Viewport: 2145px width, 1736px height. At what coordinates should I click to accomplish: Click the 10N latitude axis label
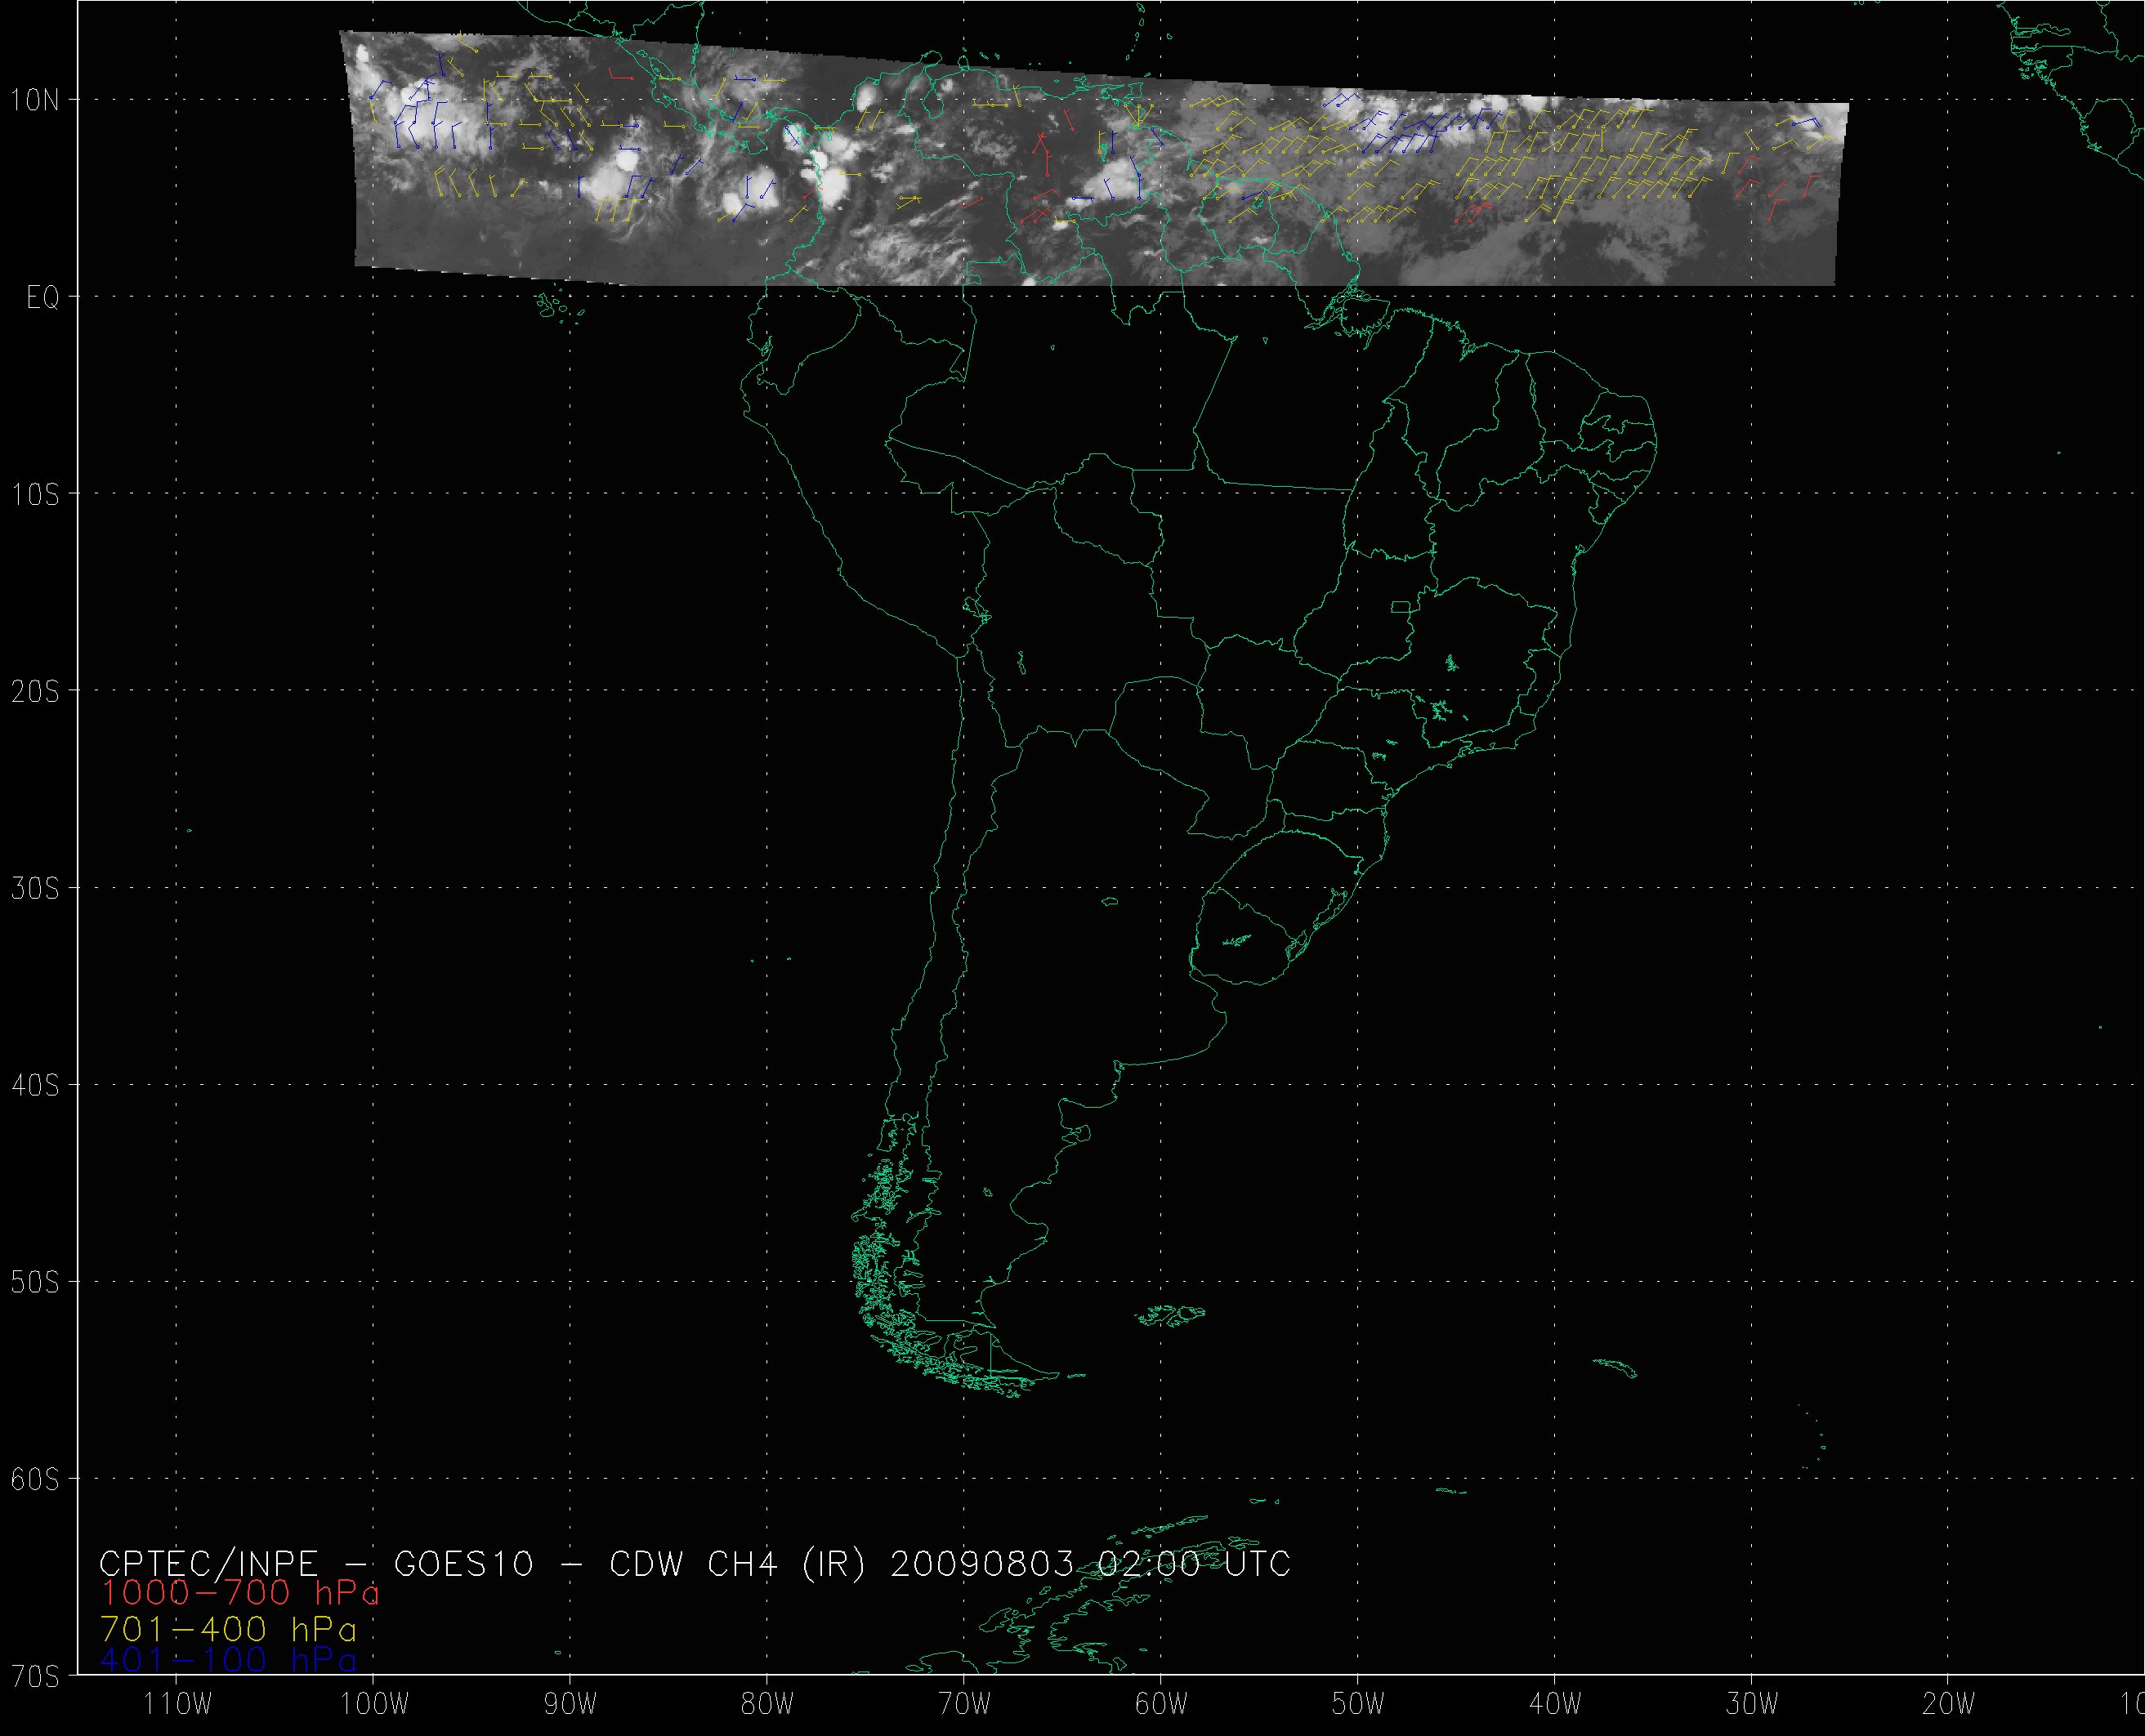pos(35,100)
